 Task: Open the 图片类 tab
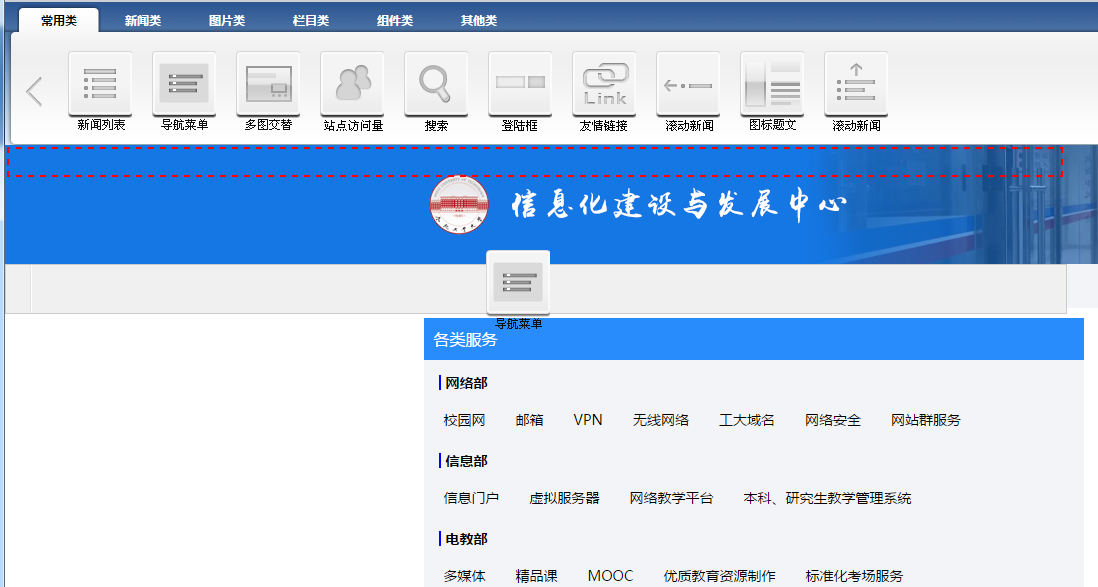point(227,21)
